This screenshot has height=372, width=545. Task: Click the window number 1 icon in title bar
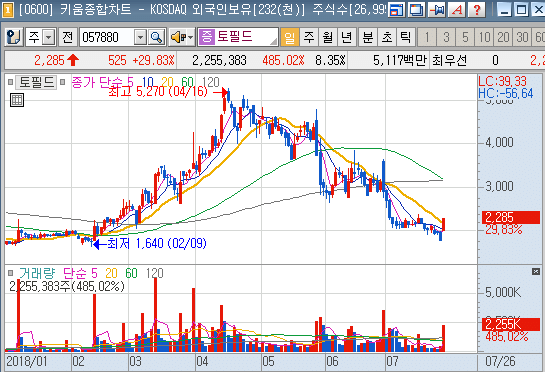click(x=7, y=10)
